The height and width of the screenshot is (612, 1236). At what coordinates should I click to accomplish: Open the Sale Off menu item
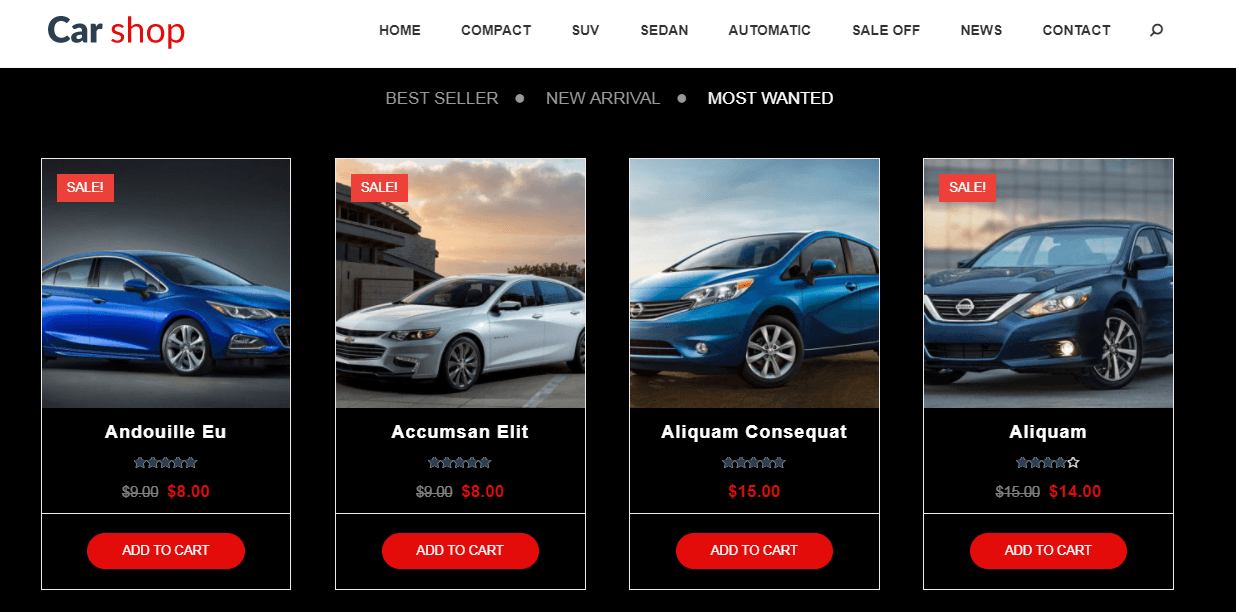click(886, 30)
